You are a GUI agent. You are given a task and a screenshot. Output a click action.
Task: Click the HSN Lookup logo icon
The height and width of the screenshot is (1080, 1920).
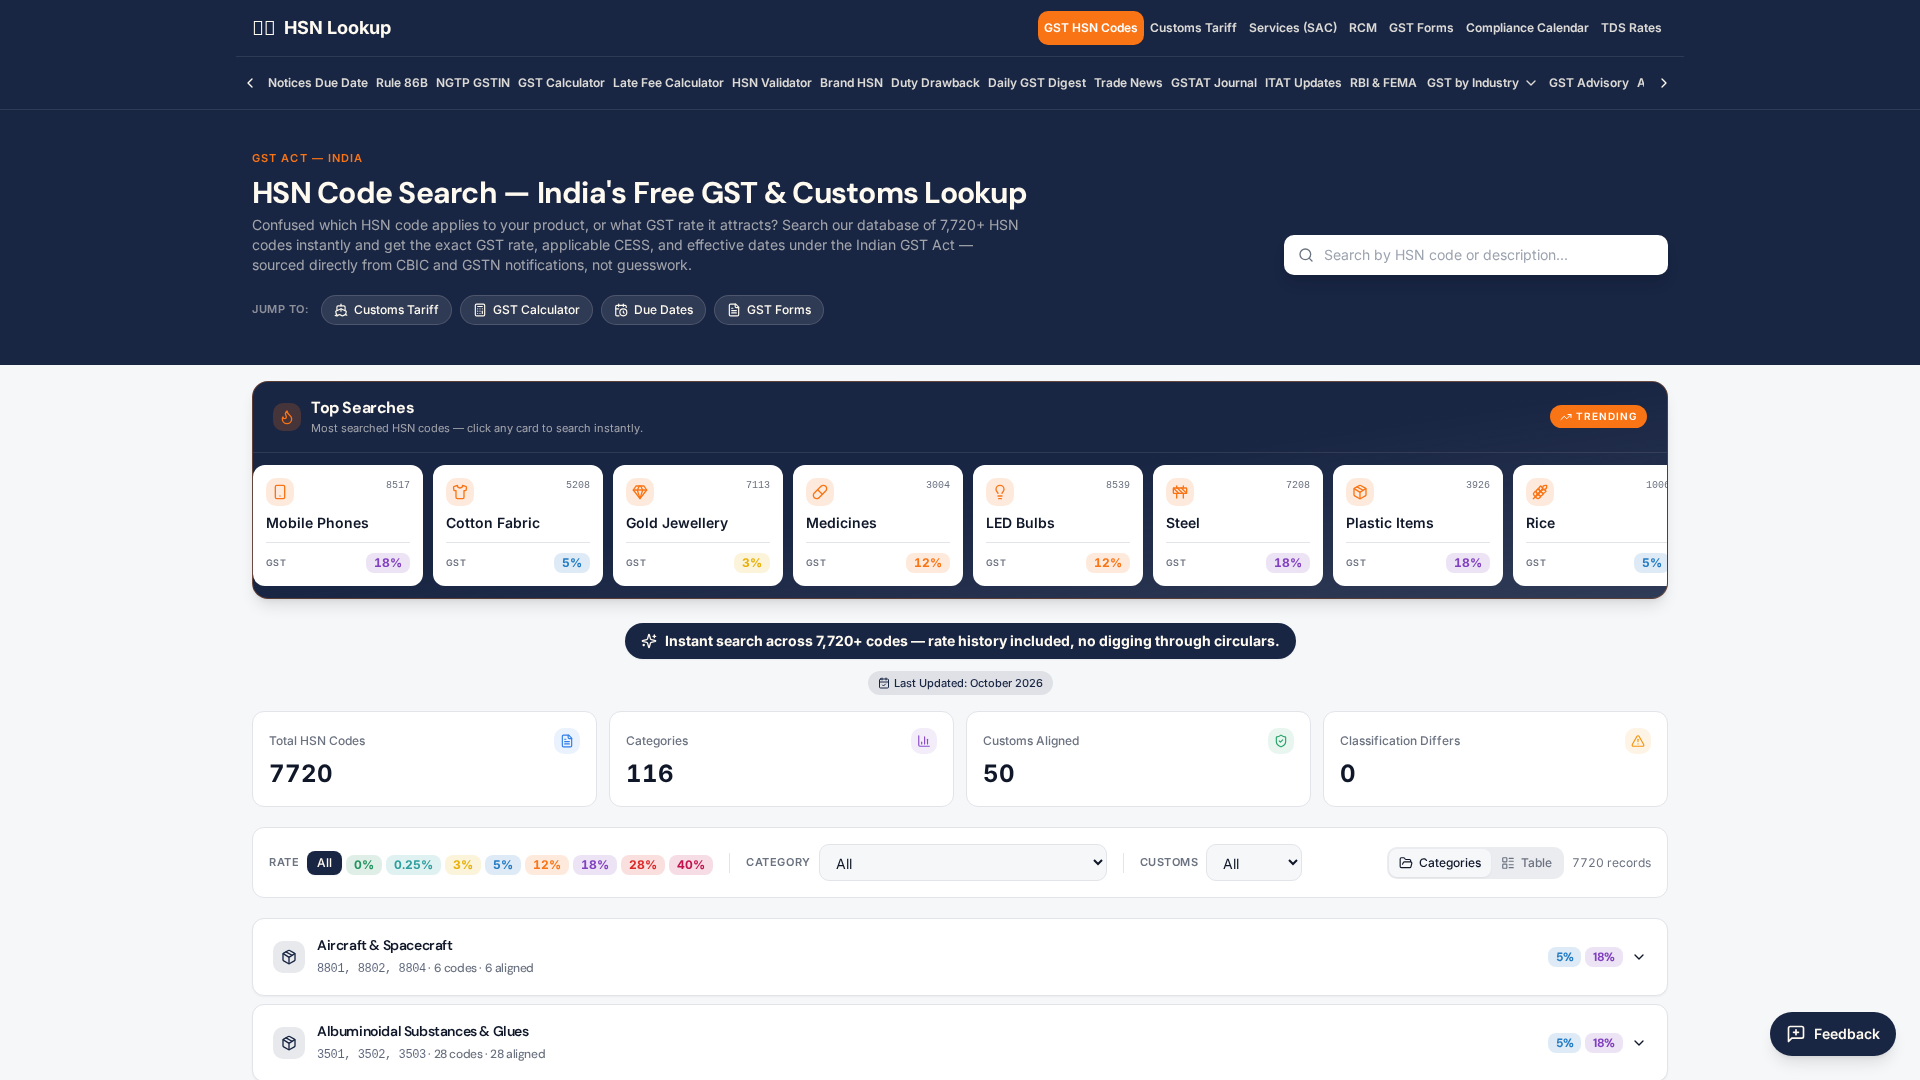pos(264,28)
